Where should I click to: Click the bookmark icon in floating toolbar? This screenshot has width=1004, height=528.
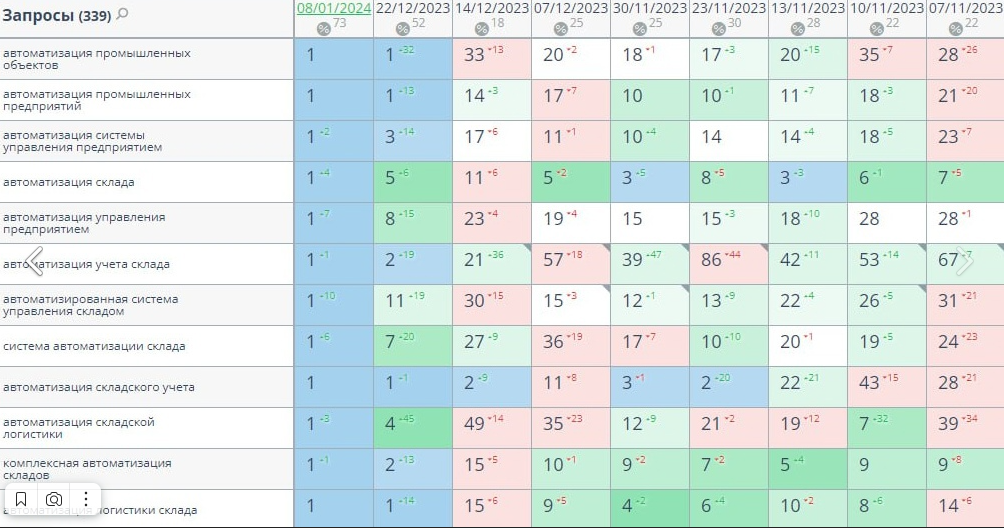[21, 498]
